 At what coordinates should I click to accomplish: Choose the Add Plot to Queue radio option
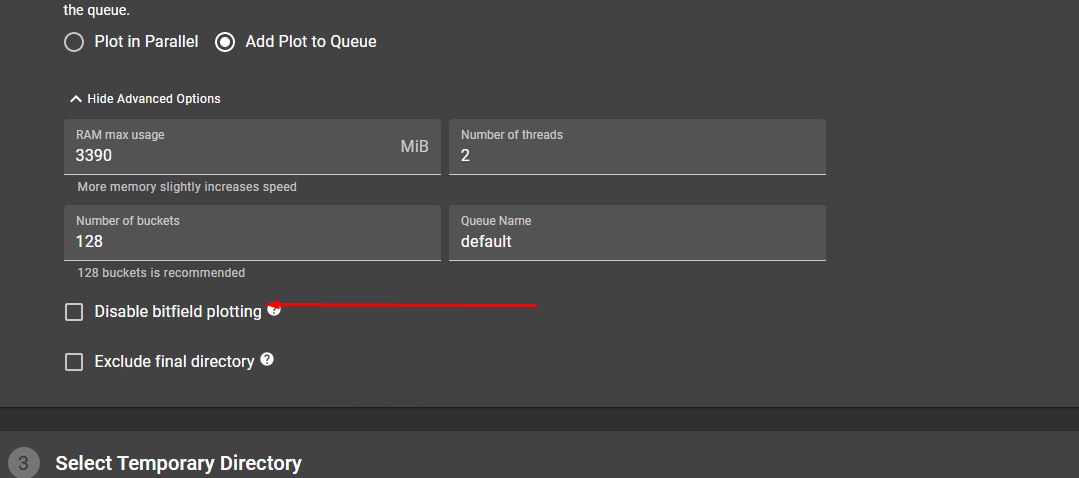point(225,42)
